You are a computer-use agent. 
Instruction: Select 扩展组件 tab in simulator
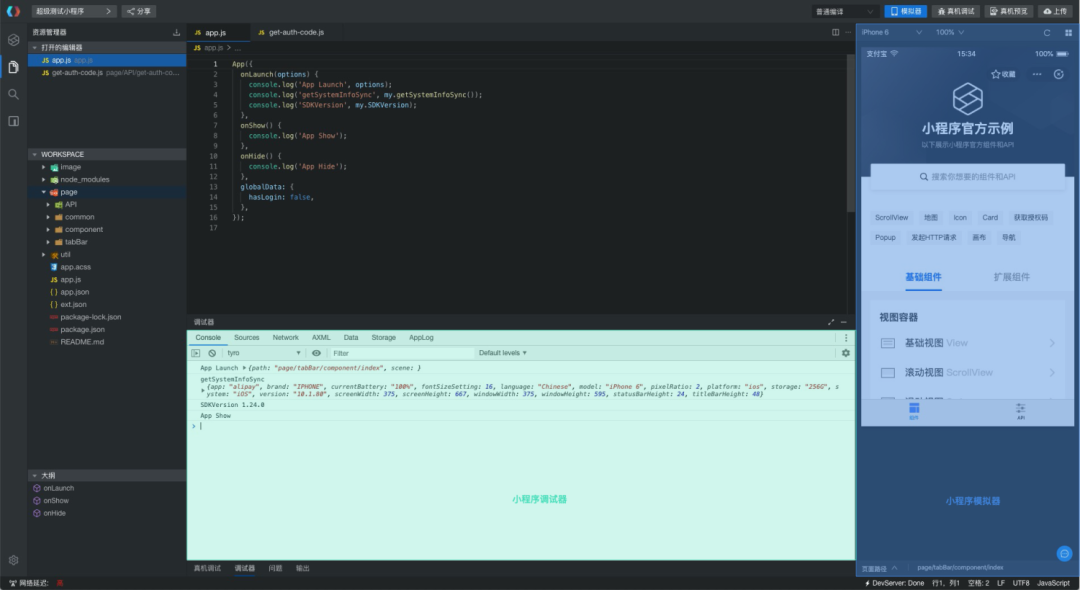pyautogui.click(x=1011, y=277)
